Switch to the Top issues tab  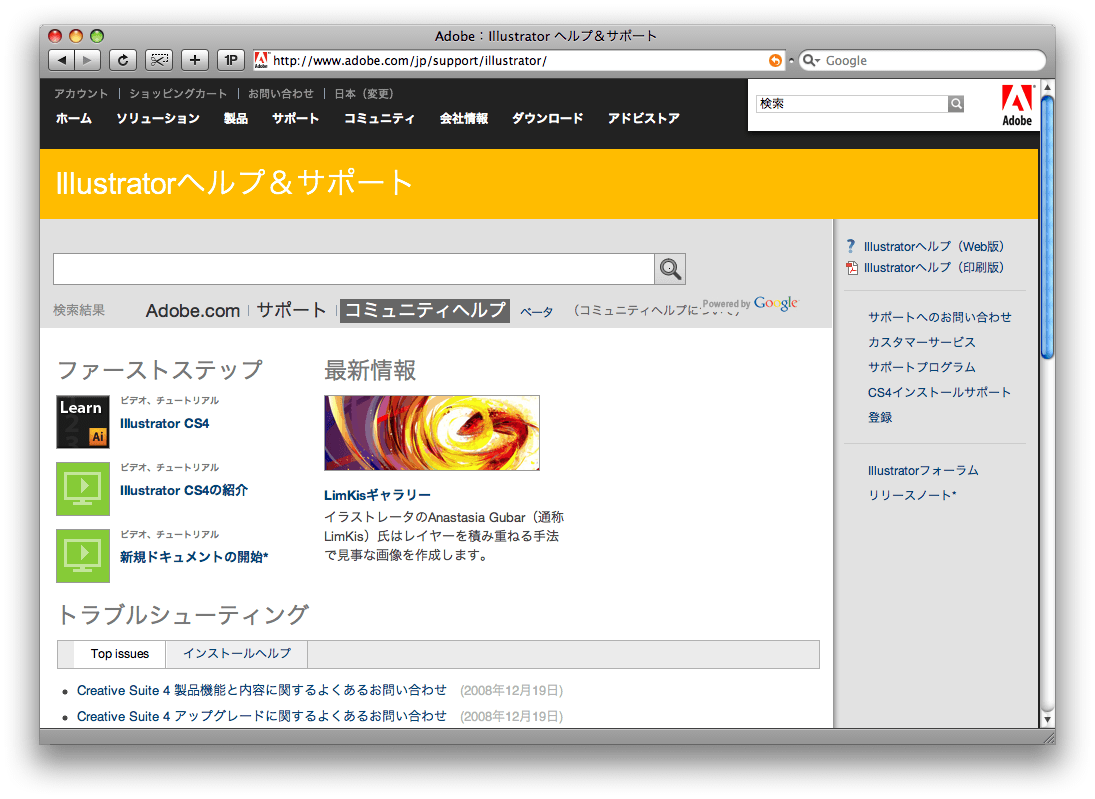[x=119, y=654]
